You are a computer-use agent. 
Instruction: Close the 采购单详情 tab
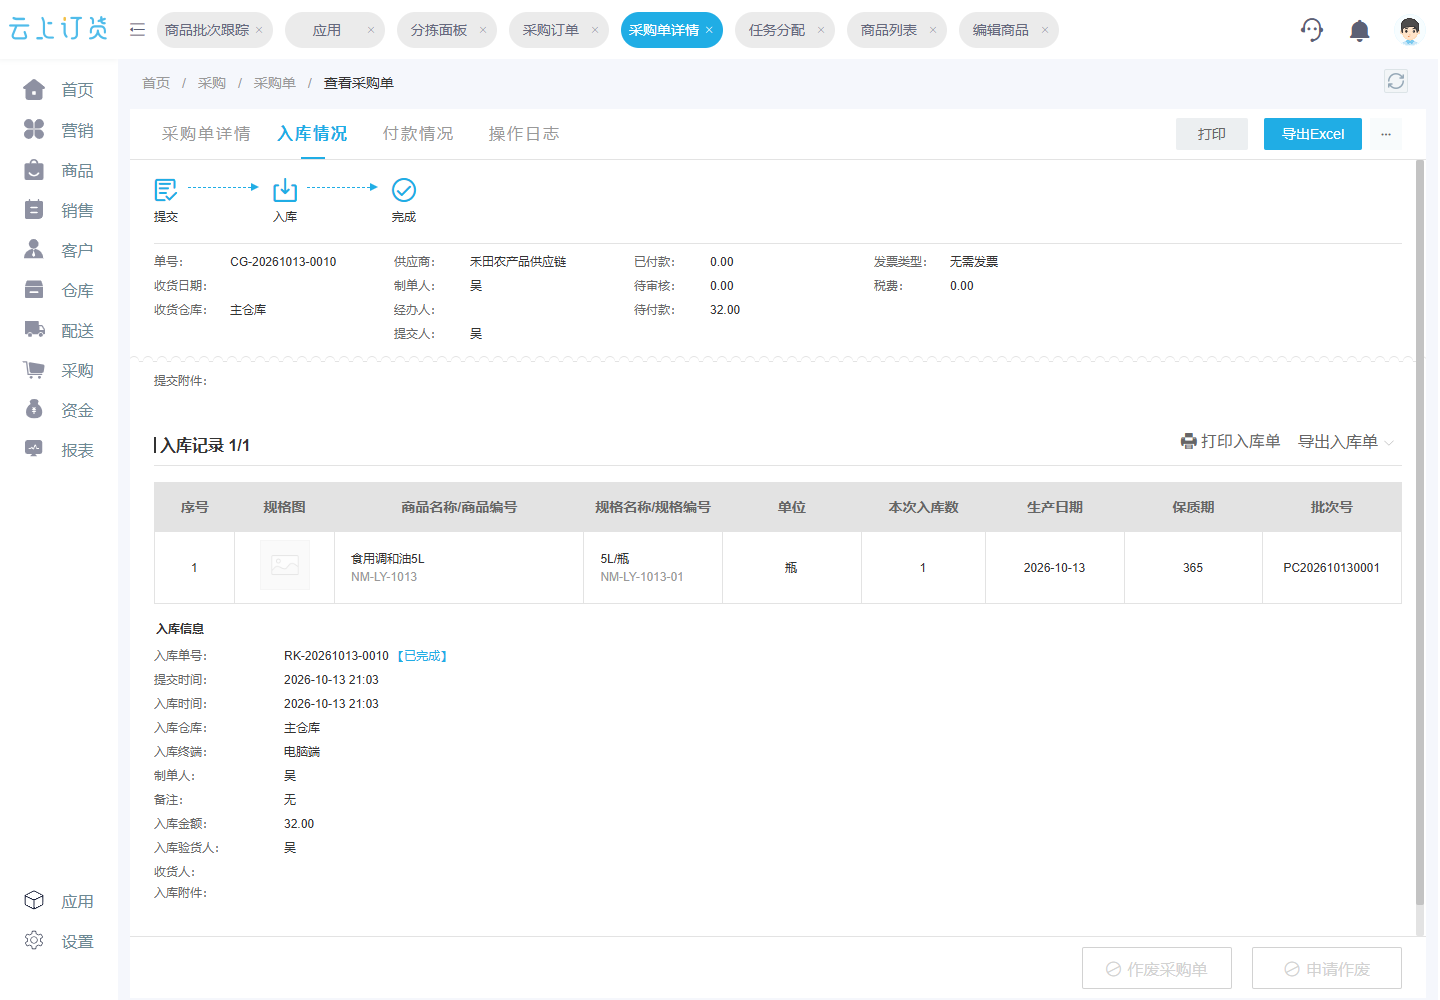pyautogui.click(x=709, y=30)
